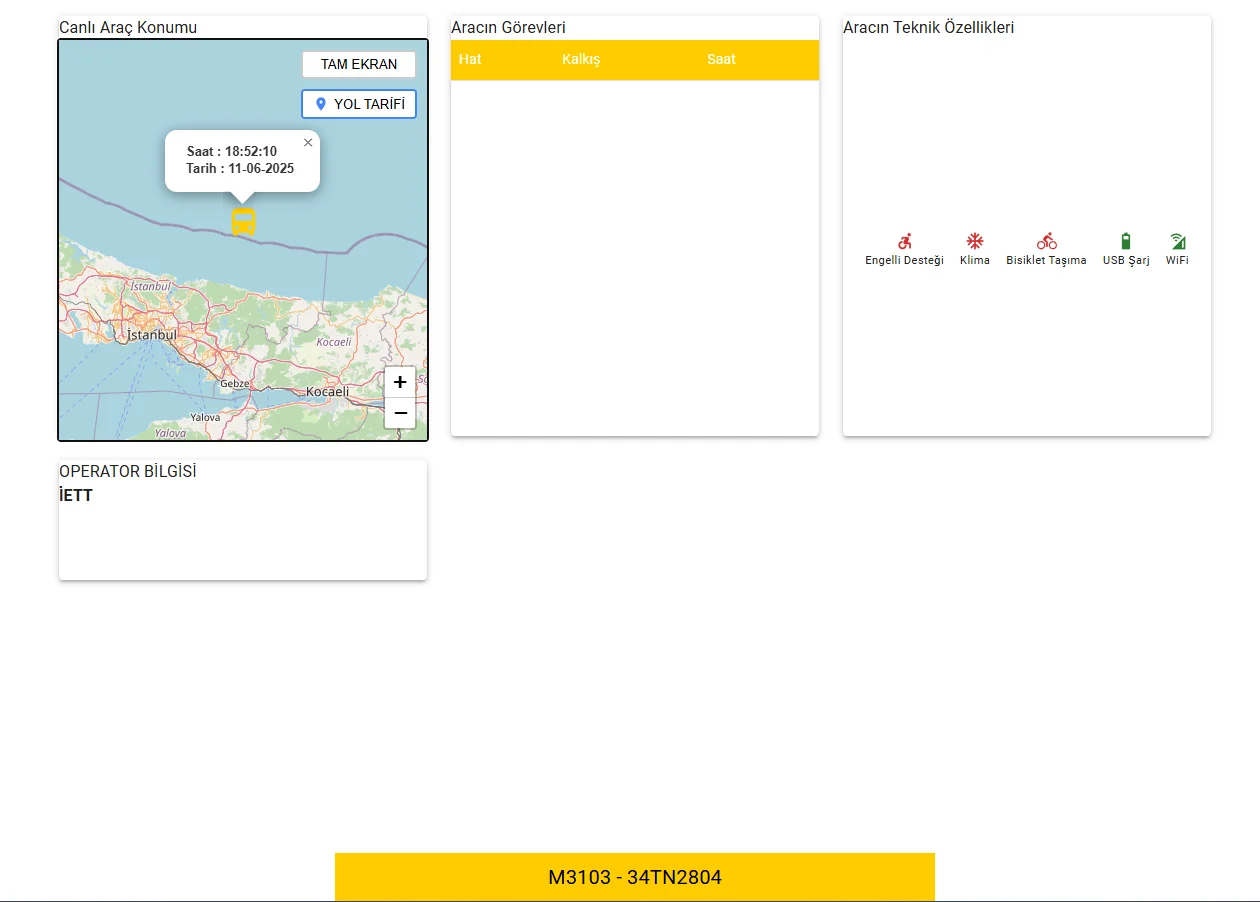Click the blue location pin icon
1260x902 pixels.
321,104
